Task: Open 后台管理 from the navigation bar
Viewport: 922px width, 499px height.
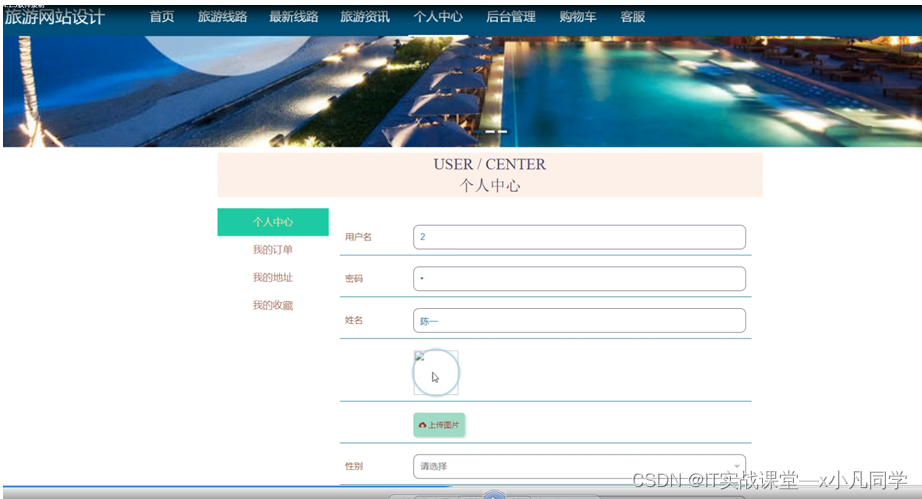Action: [x=511, y=17]
